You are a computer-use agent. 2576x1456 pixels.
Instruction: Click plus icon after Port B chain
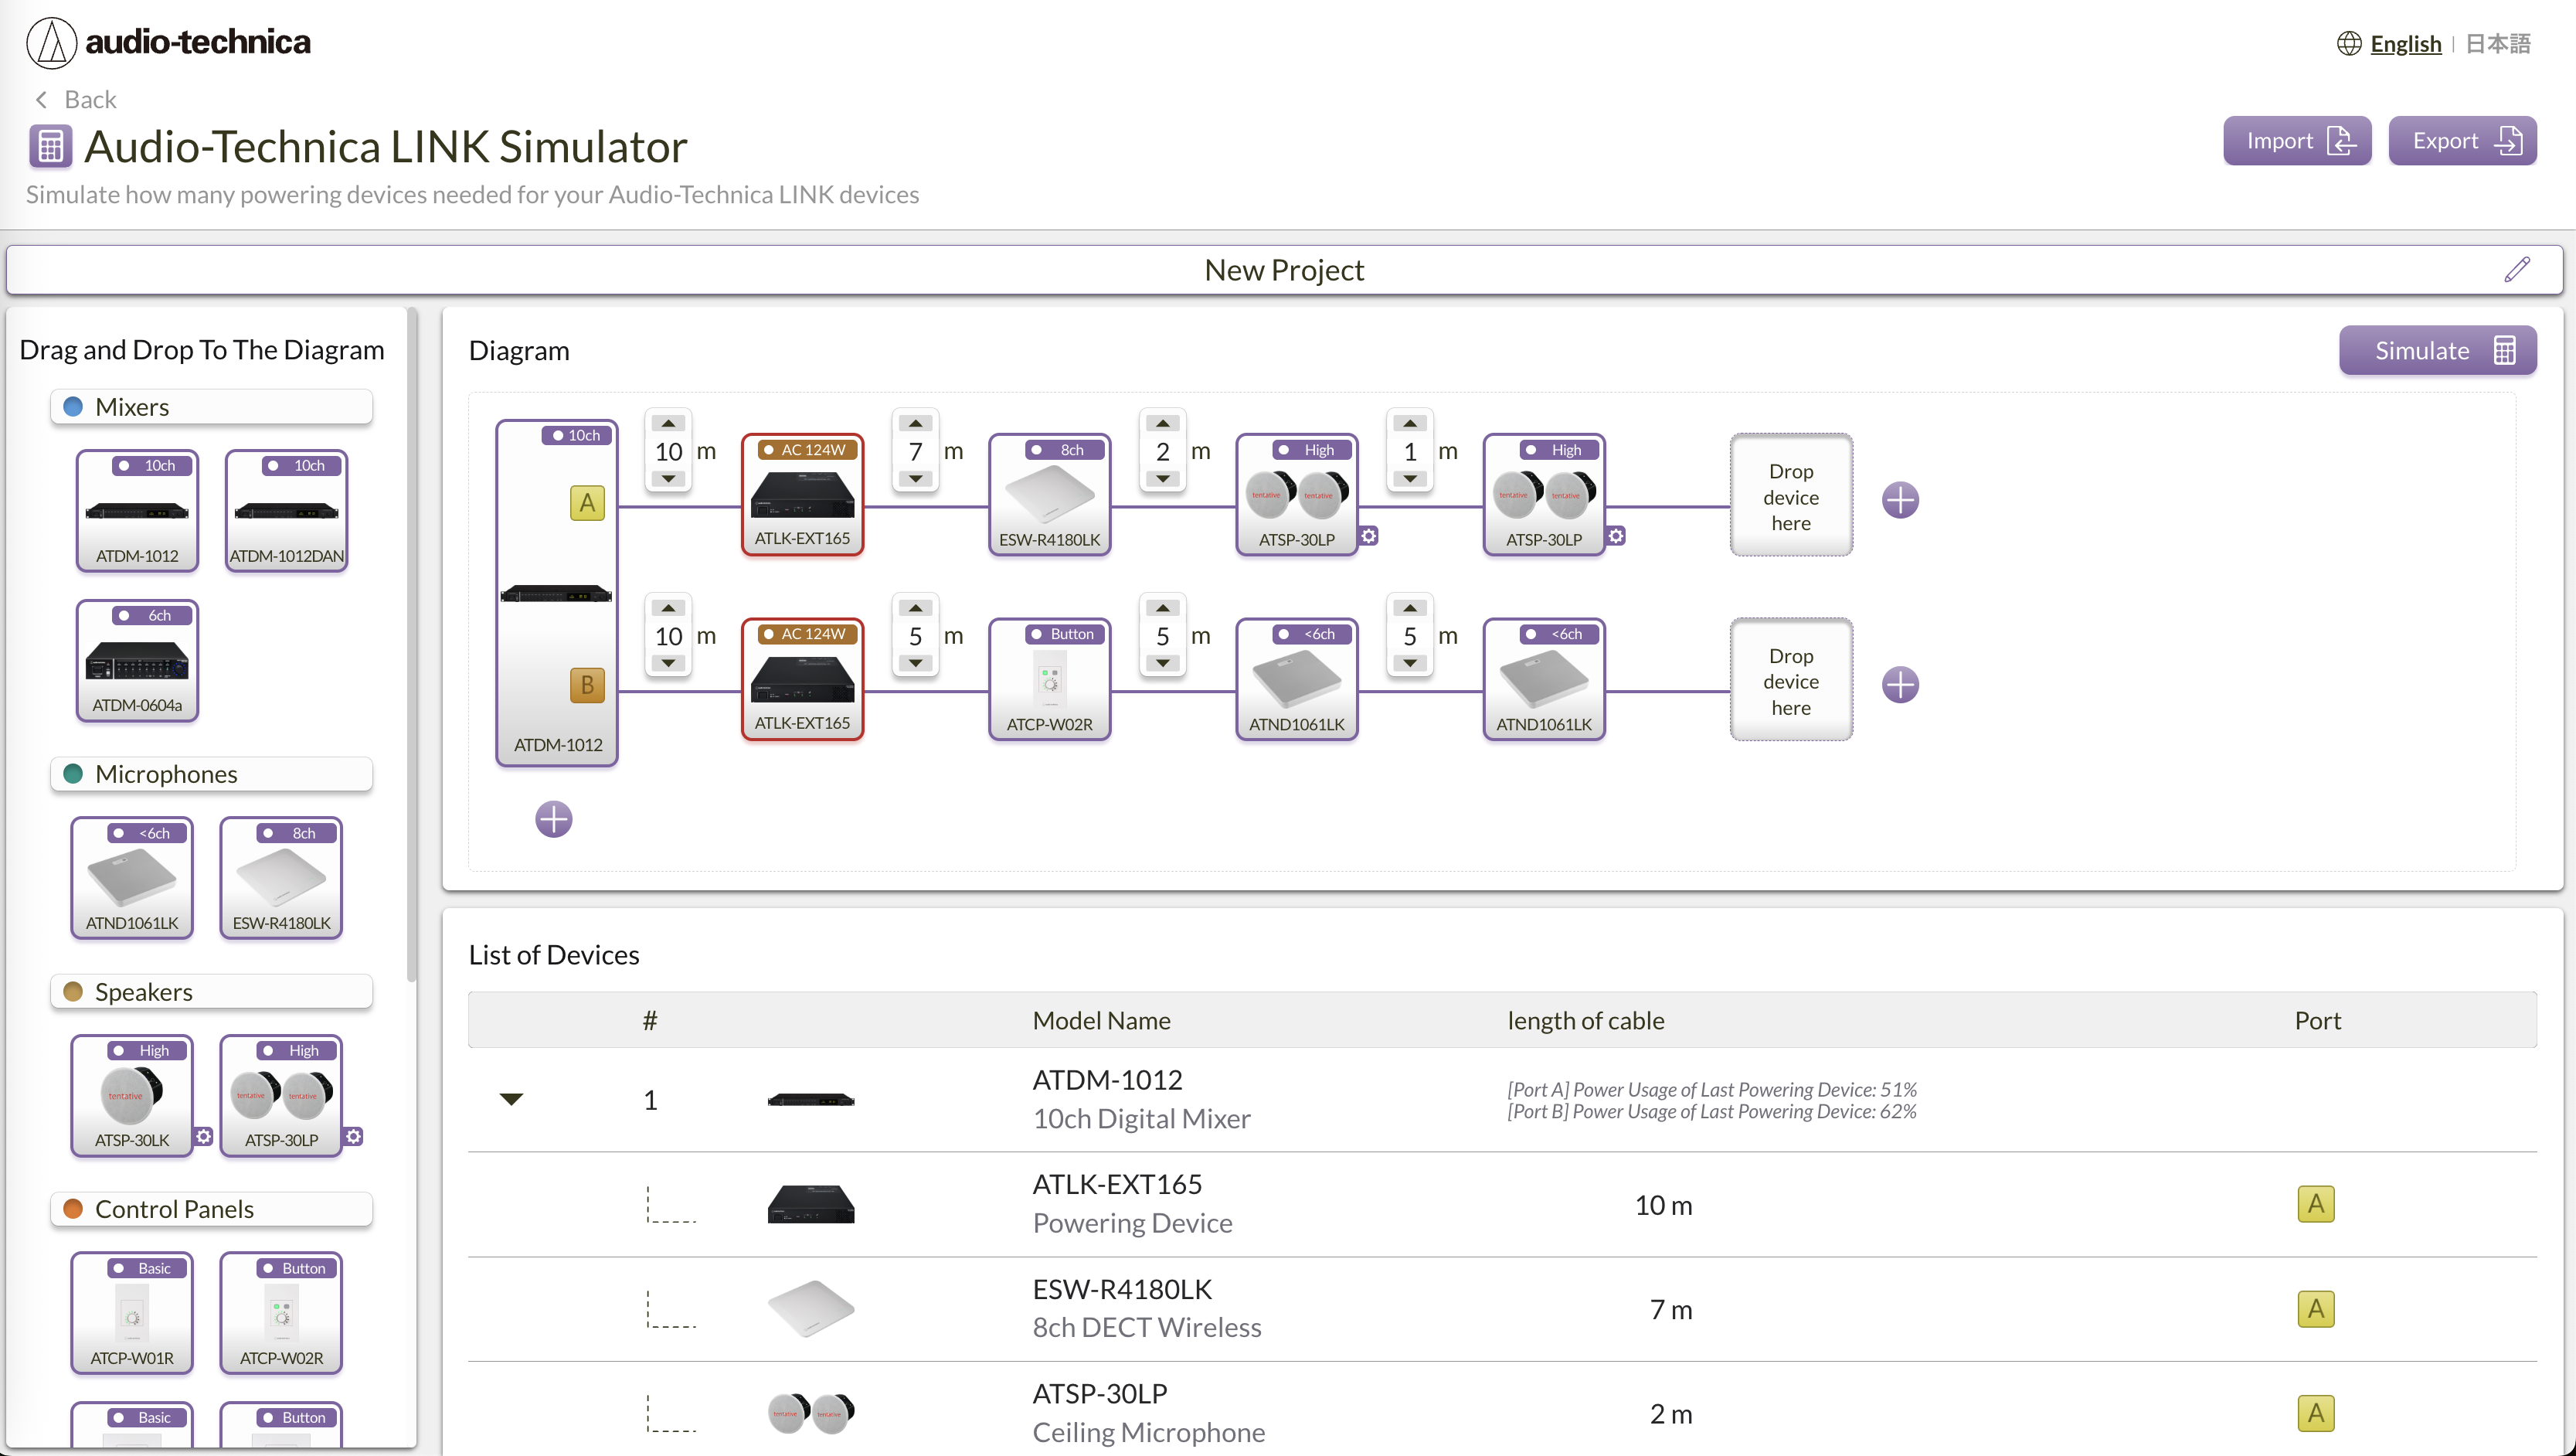pos(1900,685)
